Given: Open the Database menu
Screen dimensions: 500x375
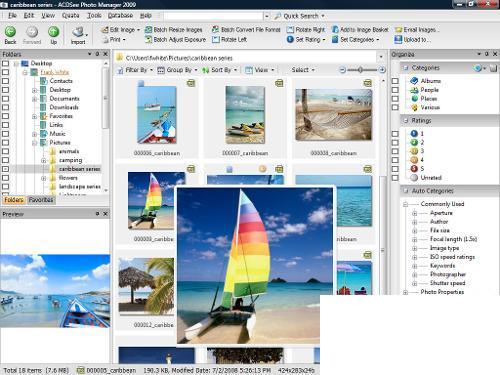Looking at the screenshot, I should pos(120,15).
